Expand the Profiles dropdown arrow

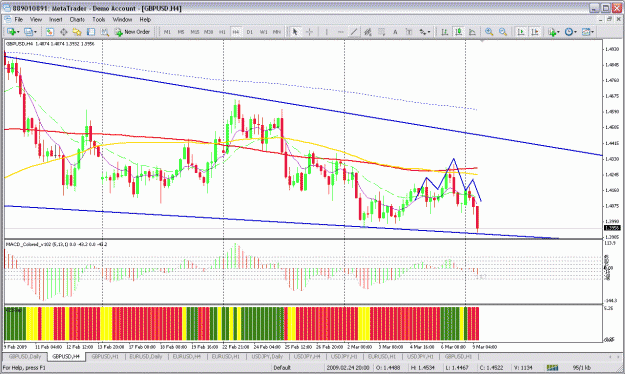click(x=35, y=32)
